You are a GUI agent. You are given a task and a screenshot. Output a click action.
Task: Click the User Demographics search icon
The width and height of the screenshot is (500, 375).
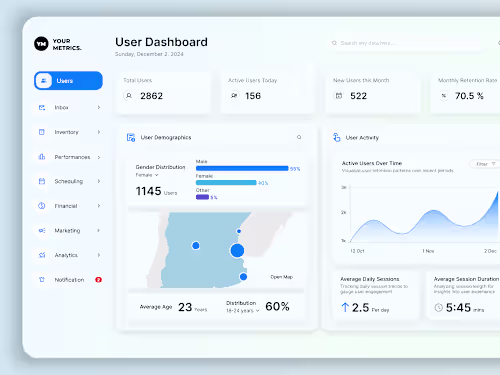tap(299, 137)
